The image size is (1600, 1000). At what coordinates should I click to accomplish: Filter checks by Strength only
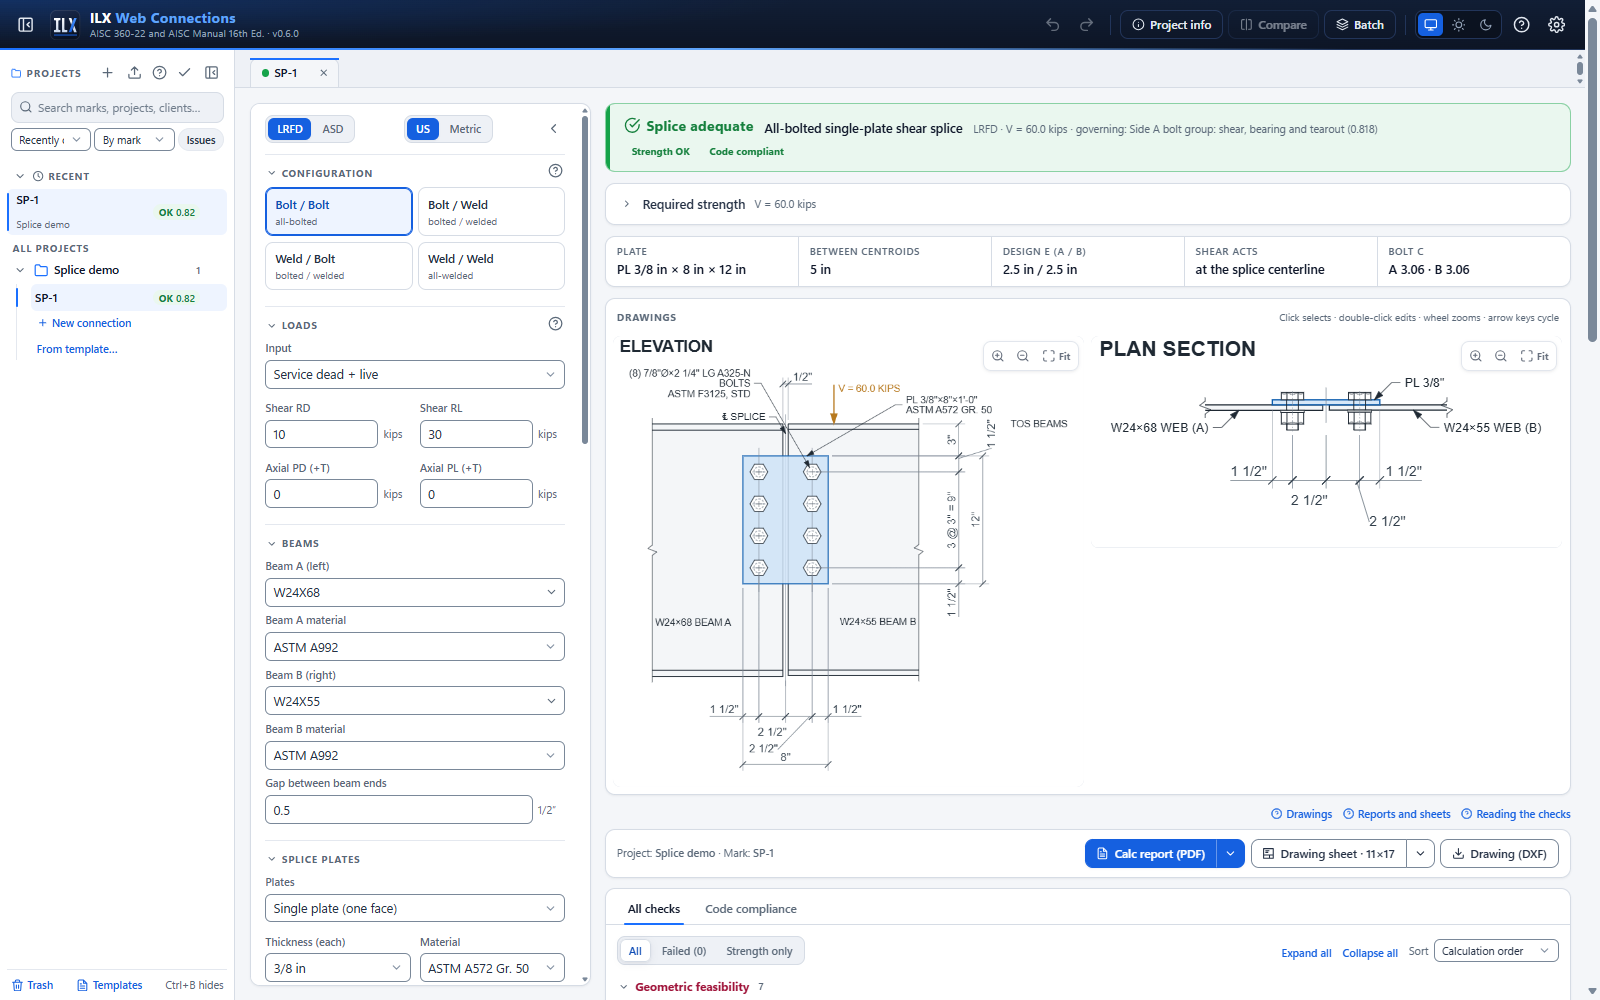pyautogui.click(x=759, y=951)
